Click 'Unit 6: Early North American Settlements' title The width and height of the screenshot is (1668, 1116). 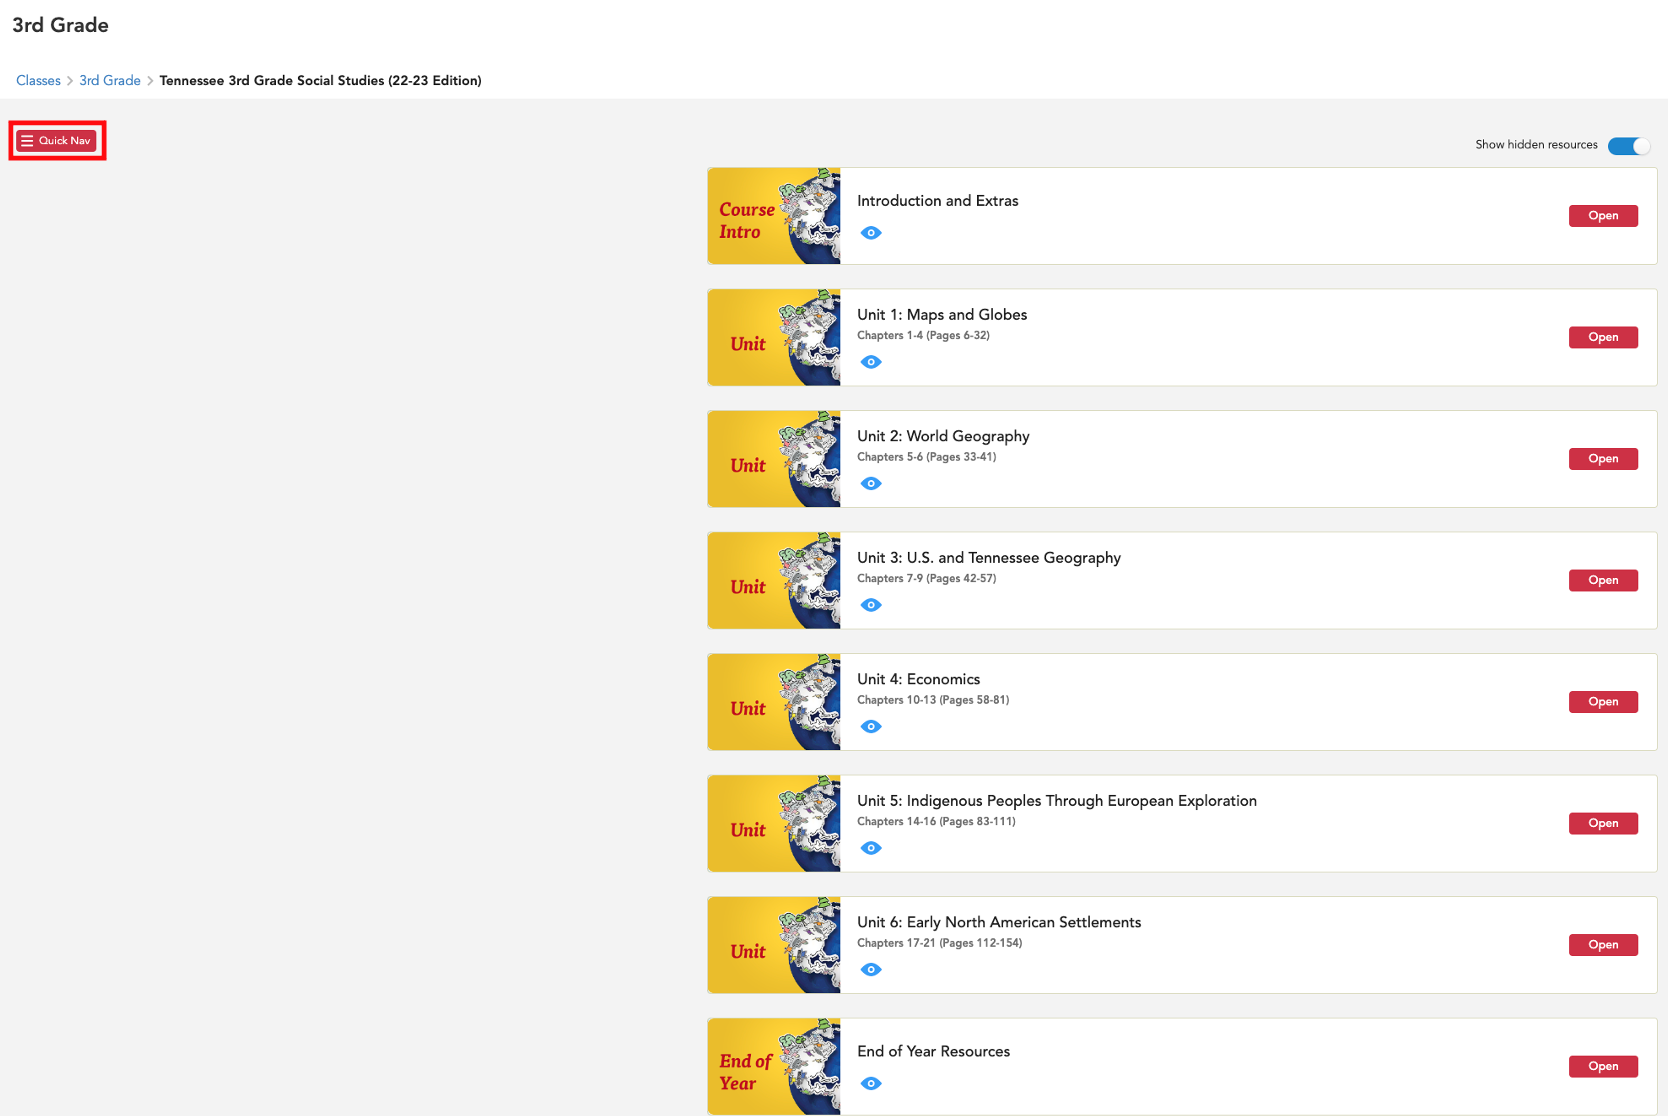(x=999, y=923)
